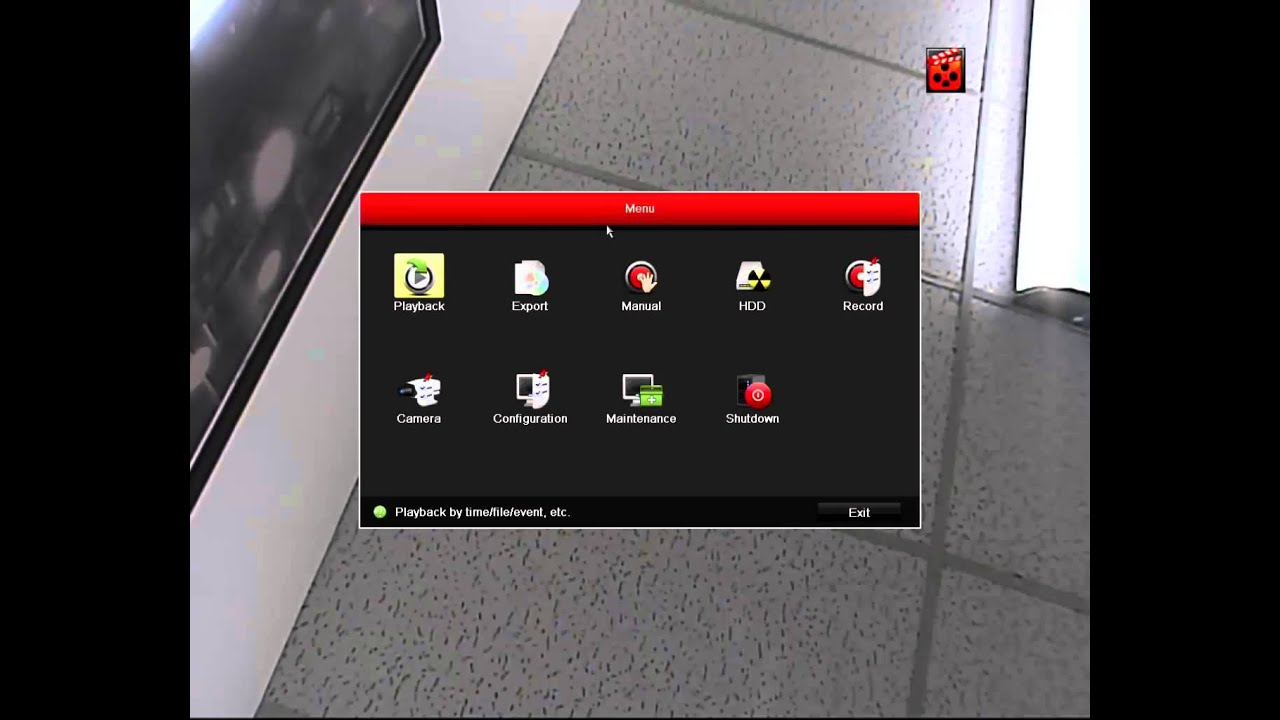Select the Manual hand icon
The width and height of the screenshot is (1280, 720).
(x=641, y=278)
